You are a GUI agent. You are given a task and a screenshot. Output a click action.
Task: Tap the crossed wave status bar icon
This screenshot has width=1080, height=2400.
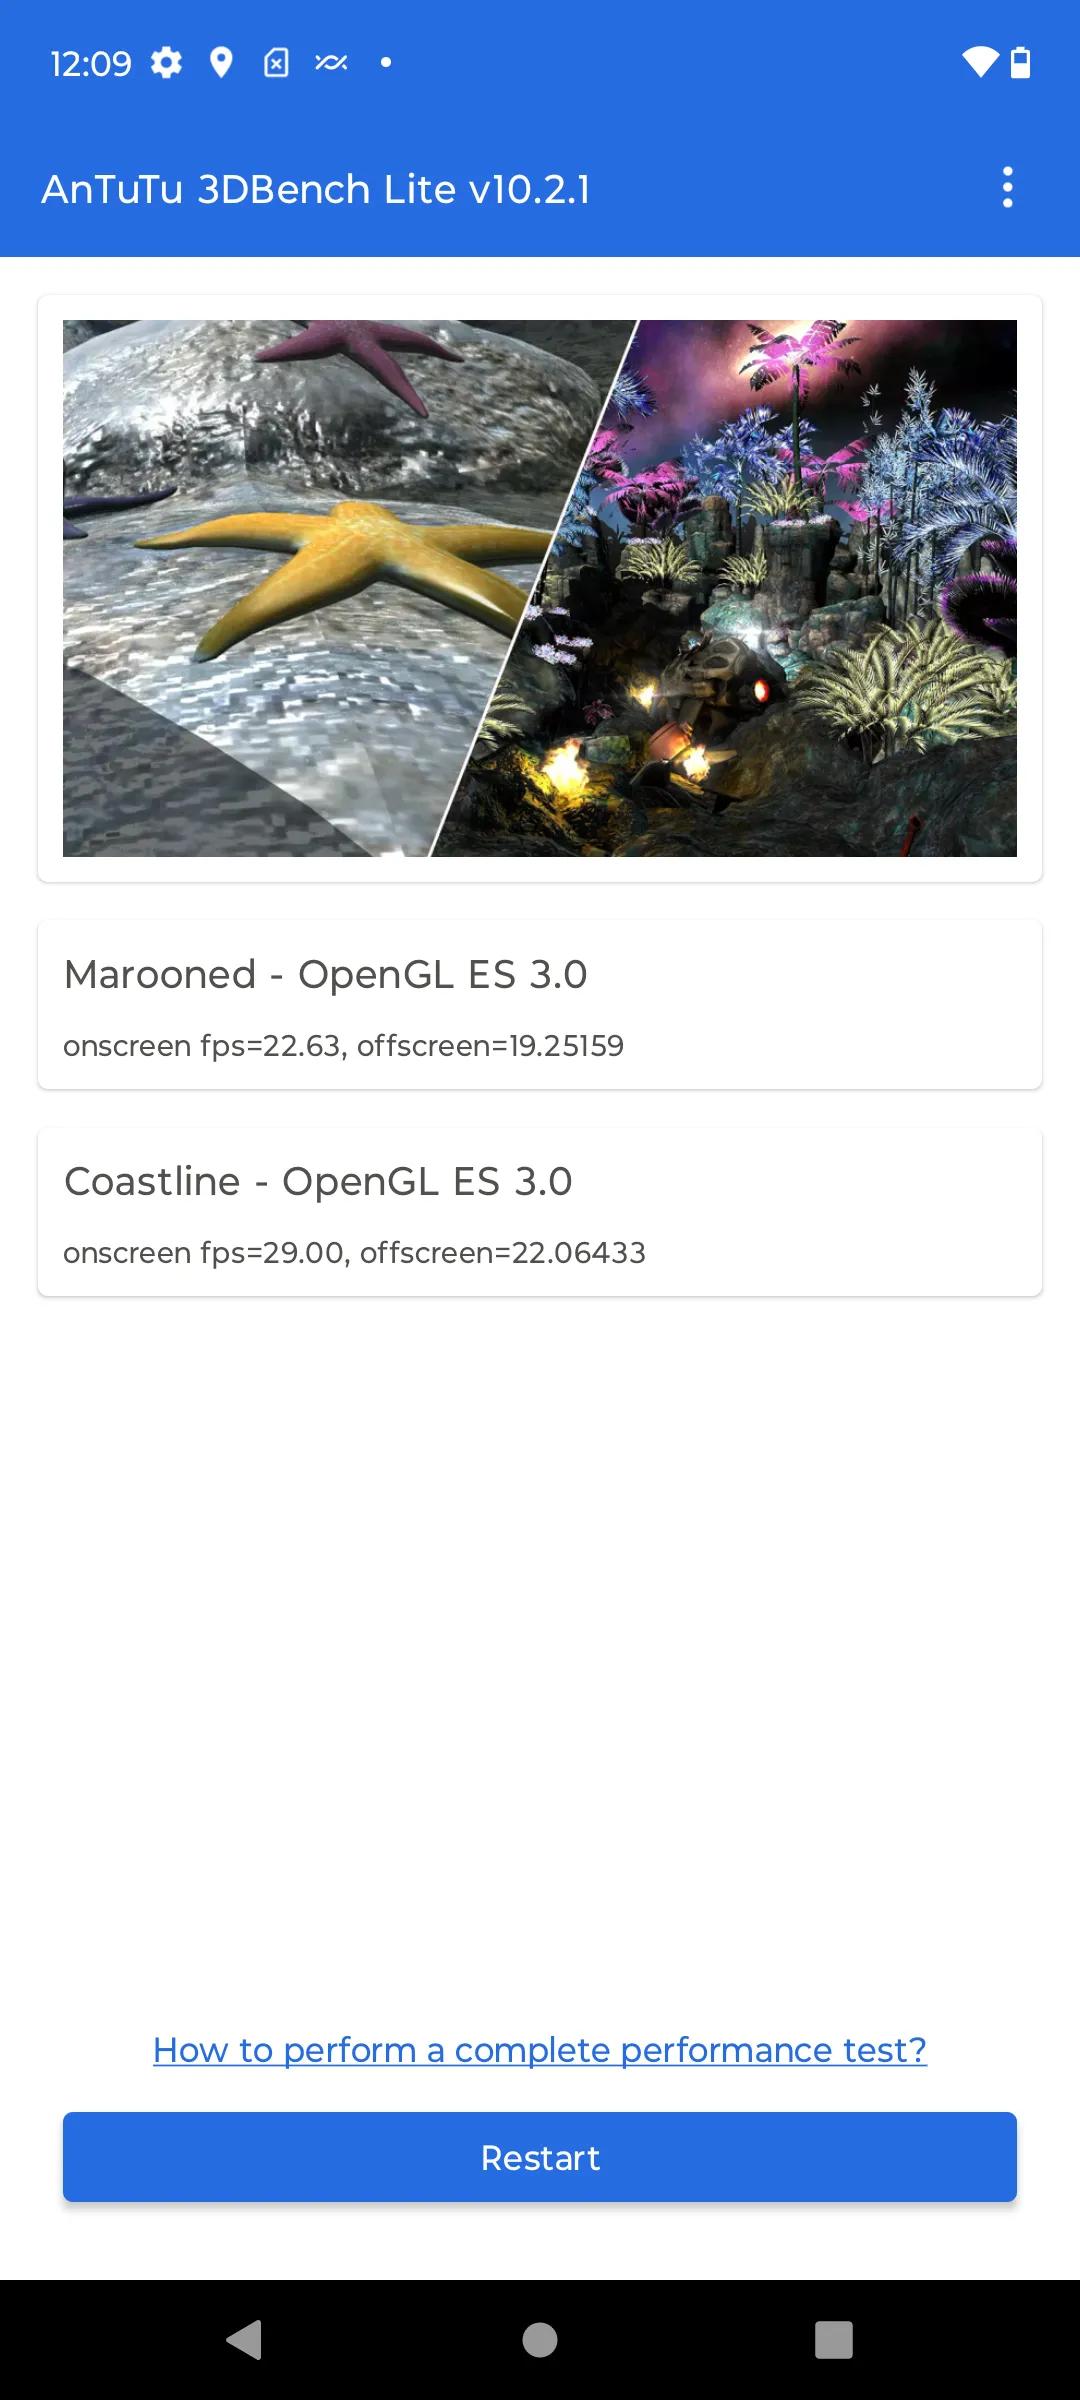coord(331,63)
